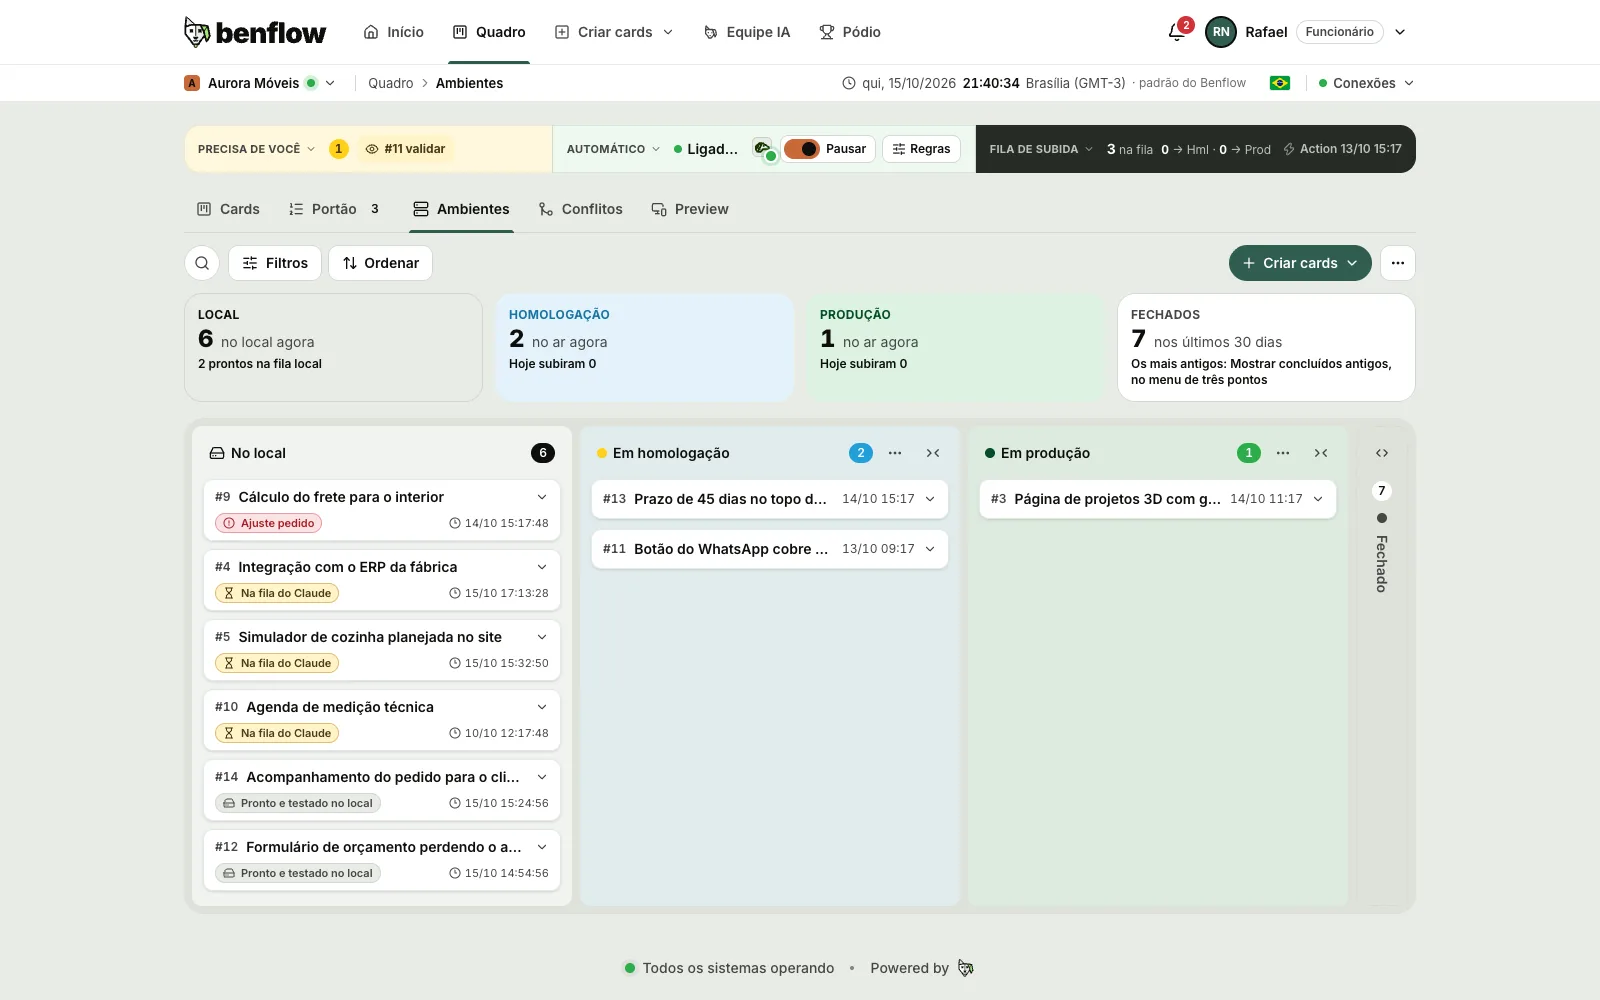
Task: Open the notifications bell
Action: (1177, 32)
